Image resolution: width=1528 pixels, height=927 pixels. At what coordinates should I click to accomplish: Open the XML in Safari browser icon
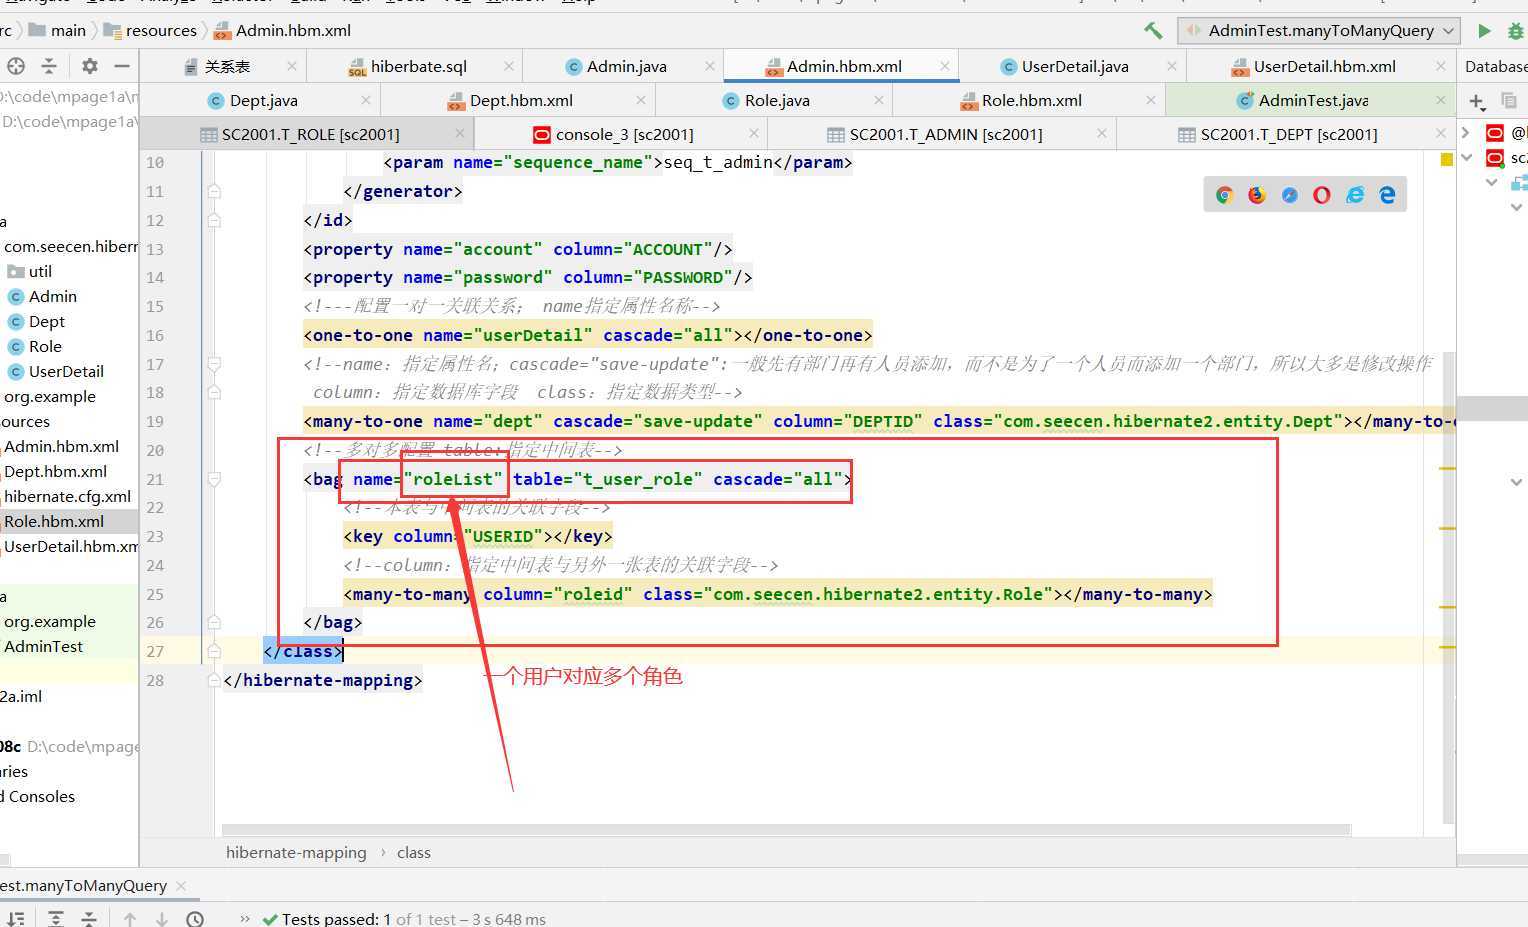click(1290, 195)
